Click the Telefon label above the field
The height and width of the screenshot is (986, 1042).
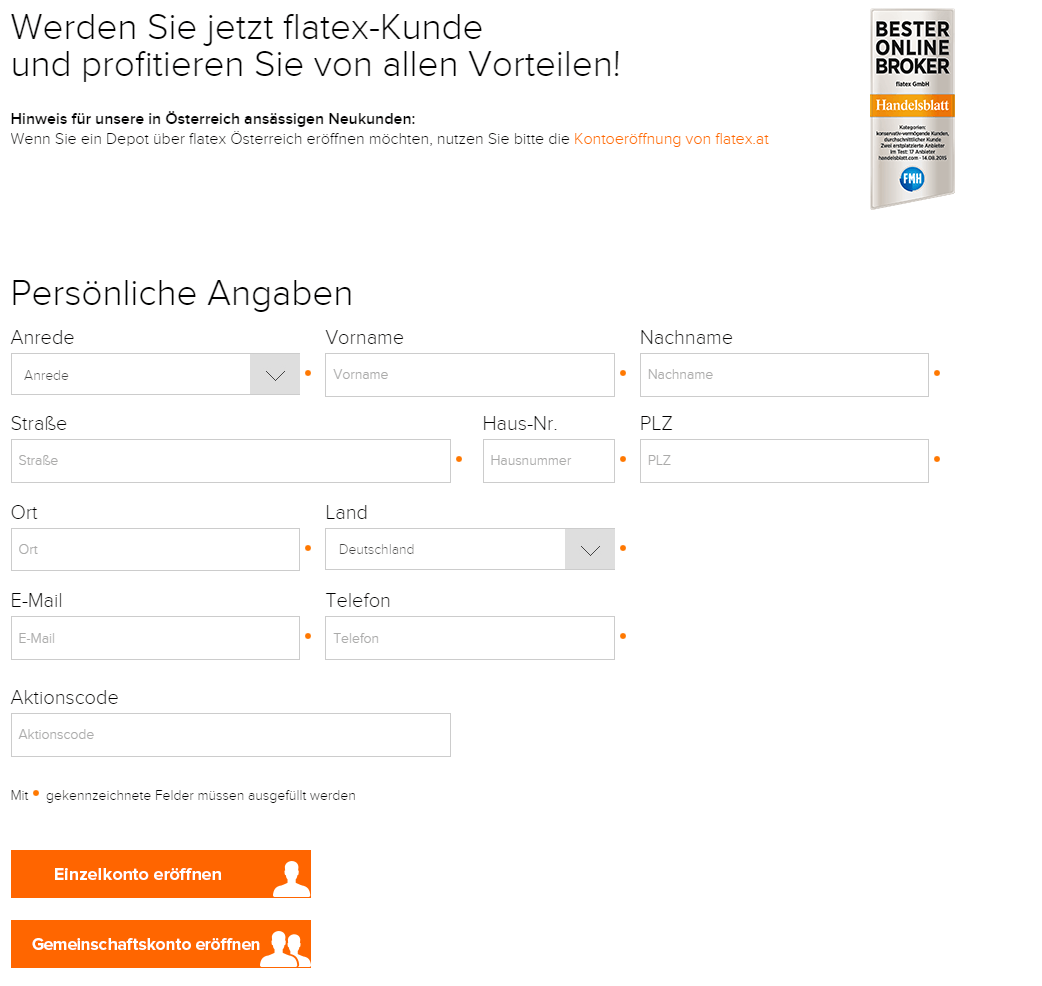[358, 601]
